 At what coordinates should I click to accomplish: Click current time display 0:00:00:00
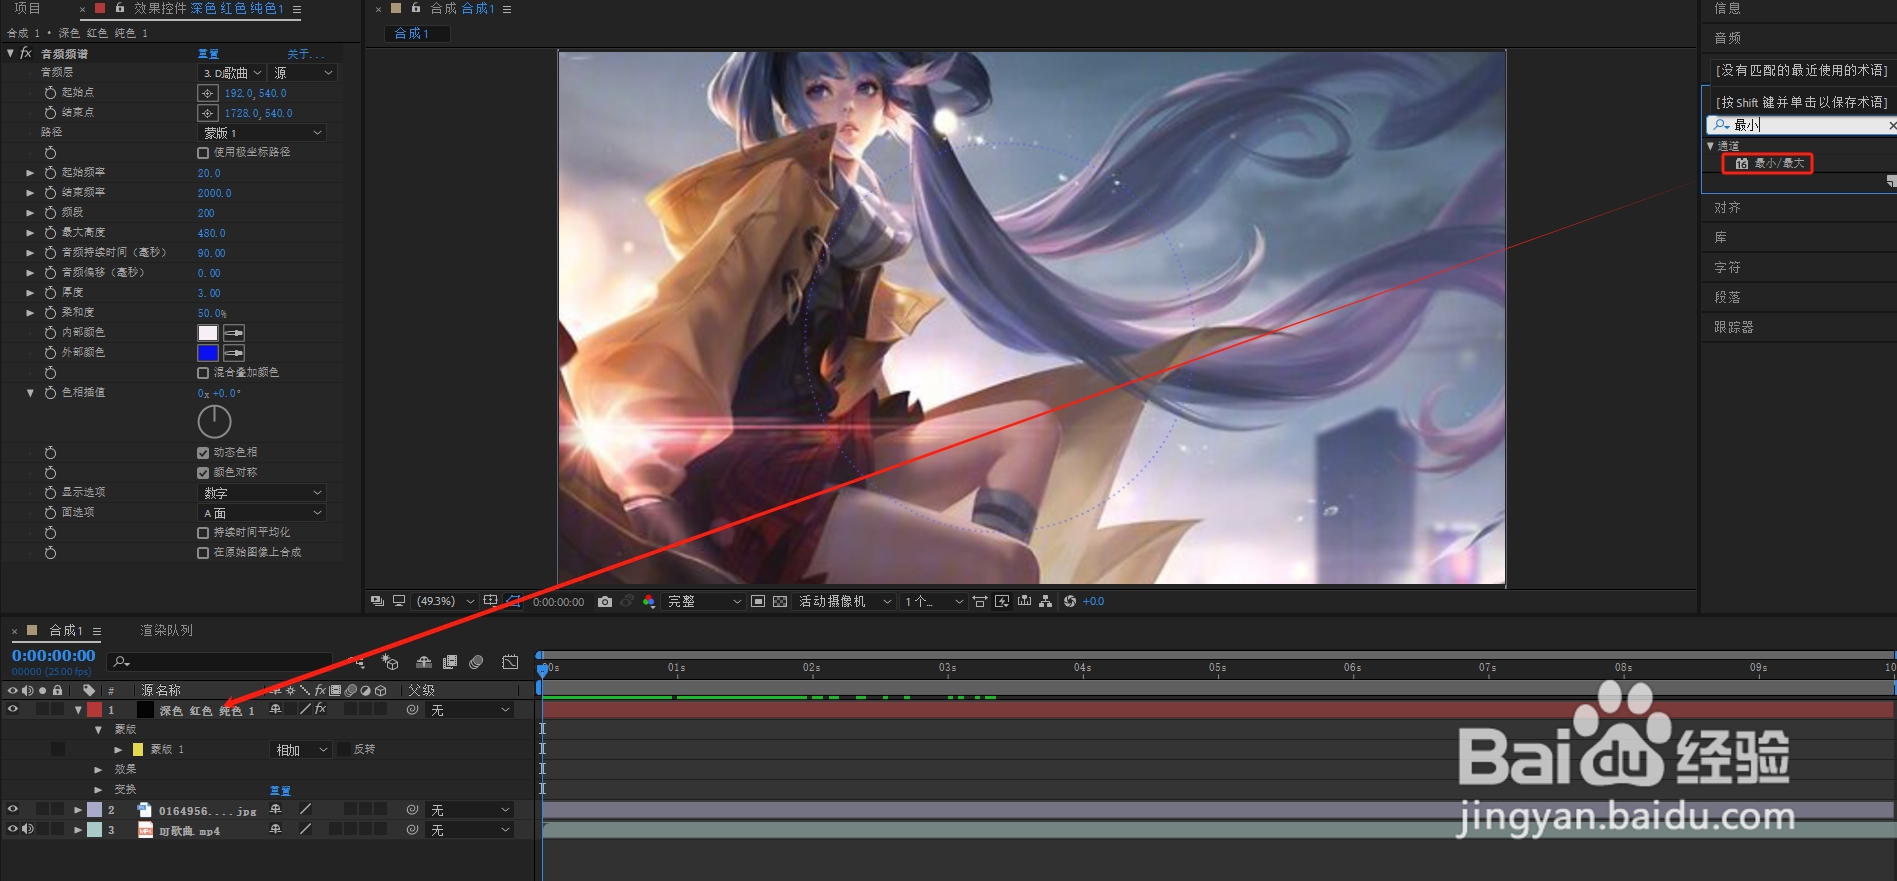(x=54, y=656)
